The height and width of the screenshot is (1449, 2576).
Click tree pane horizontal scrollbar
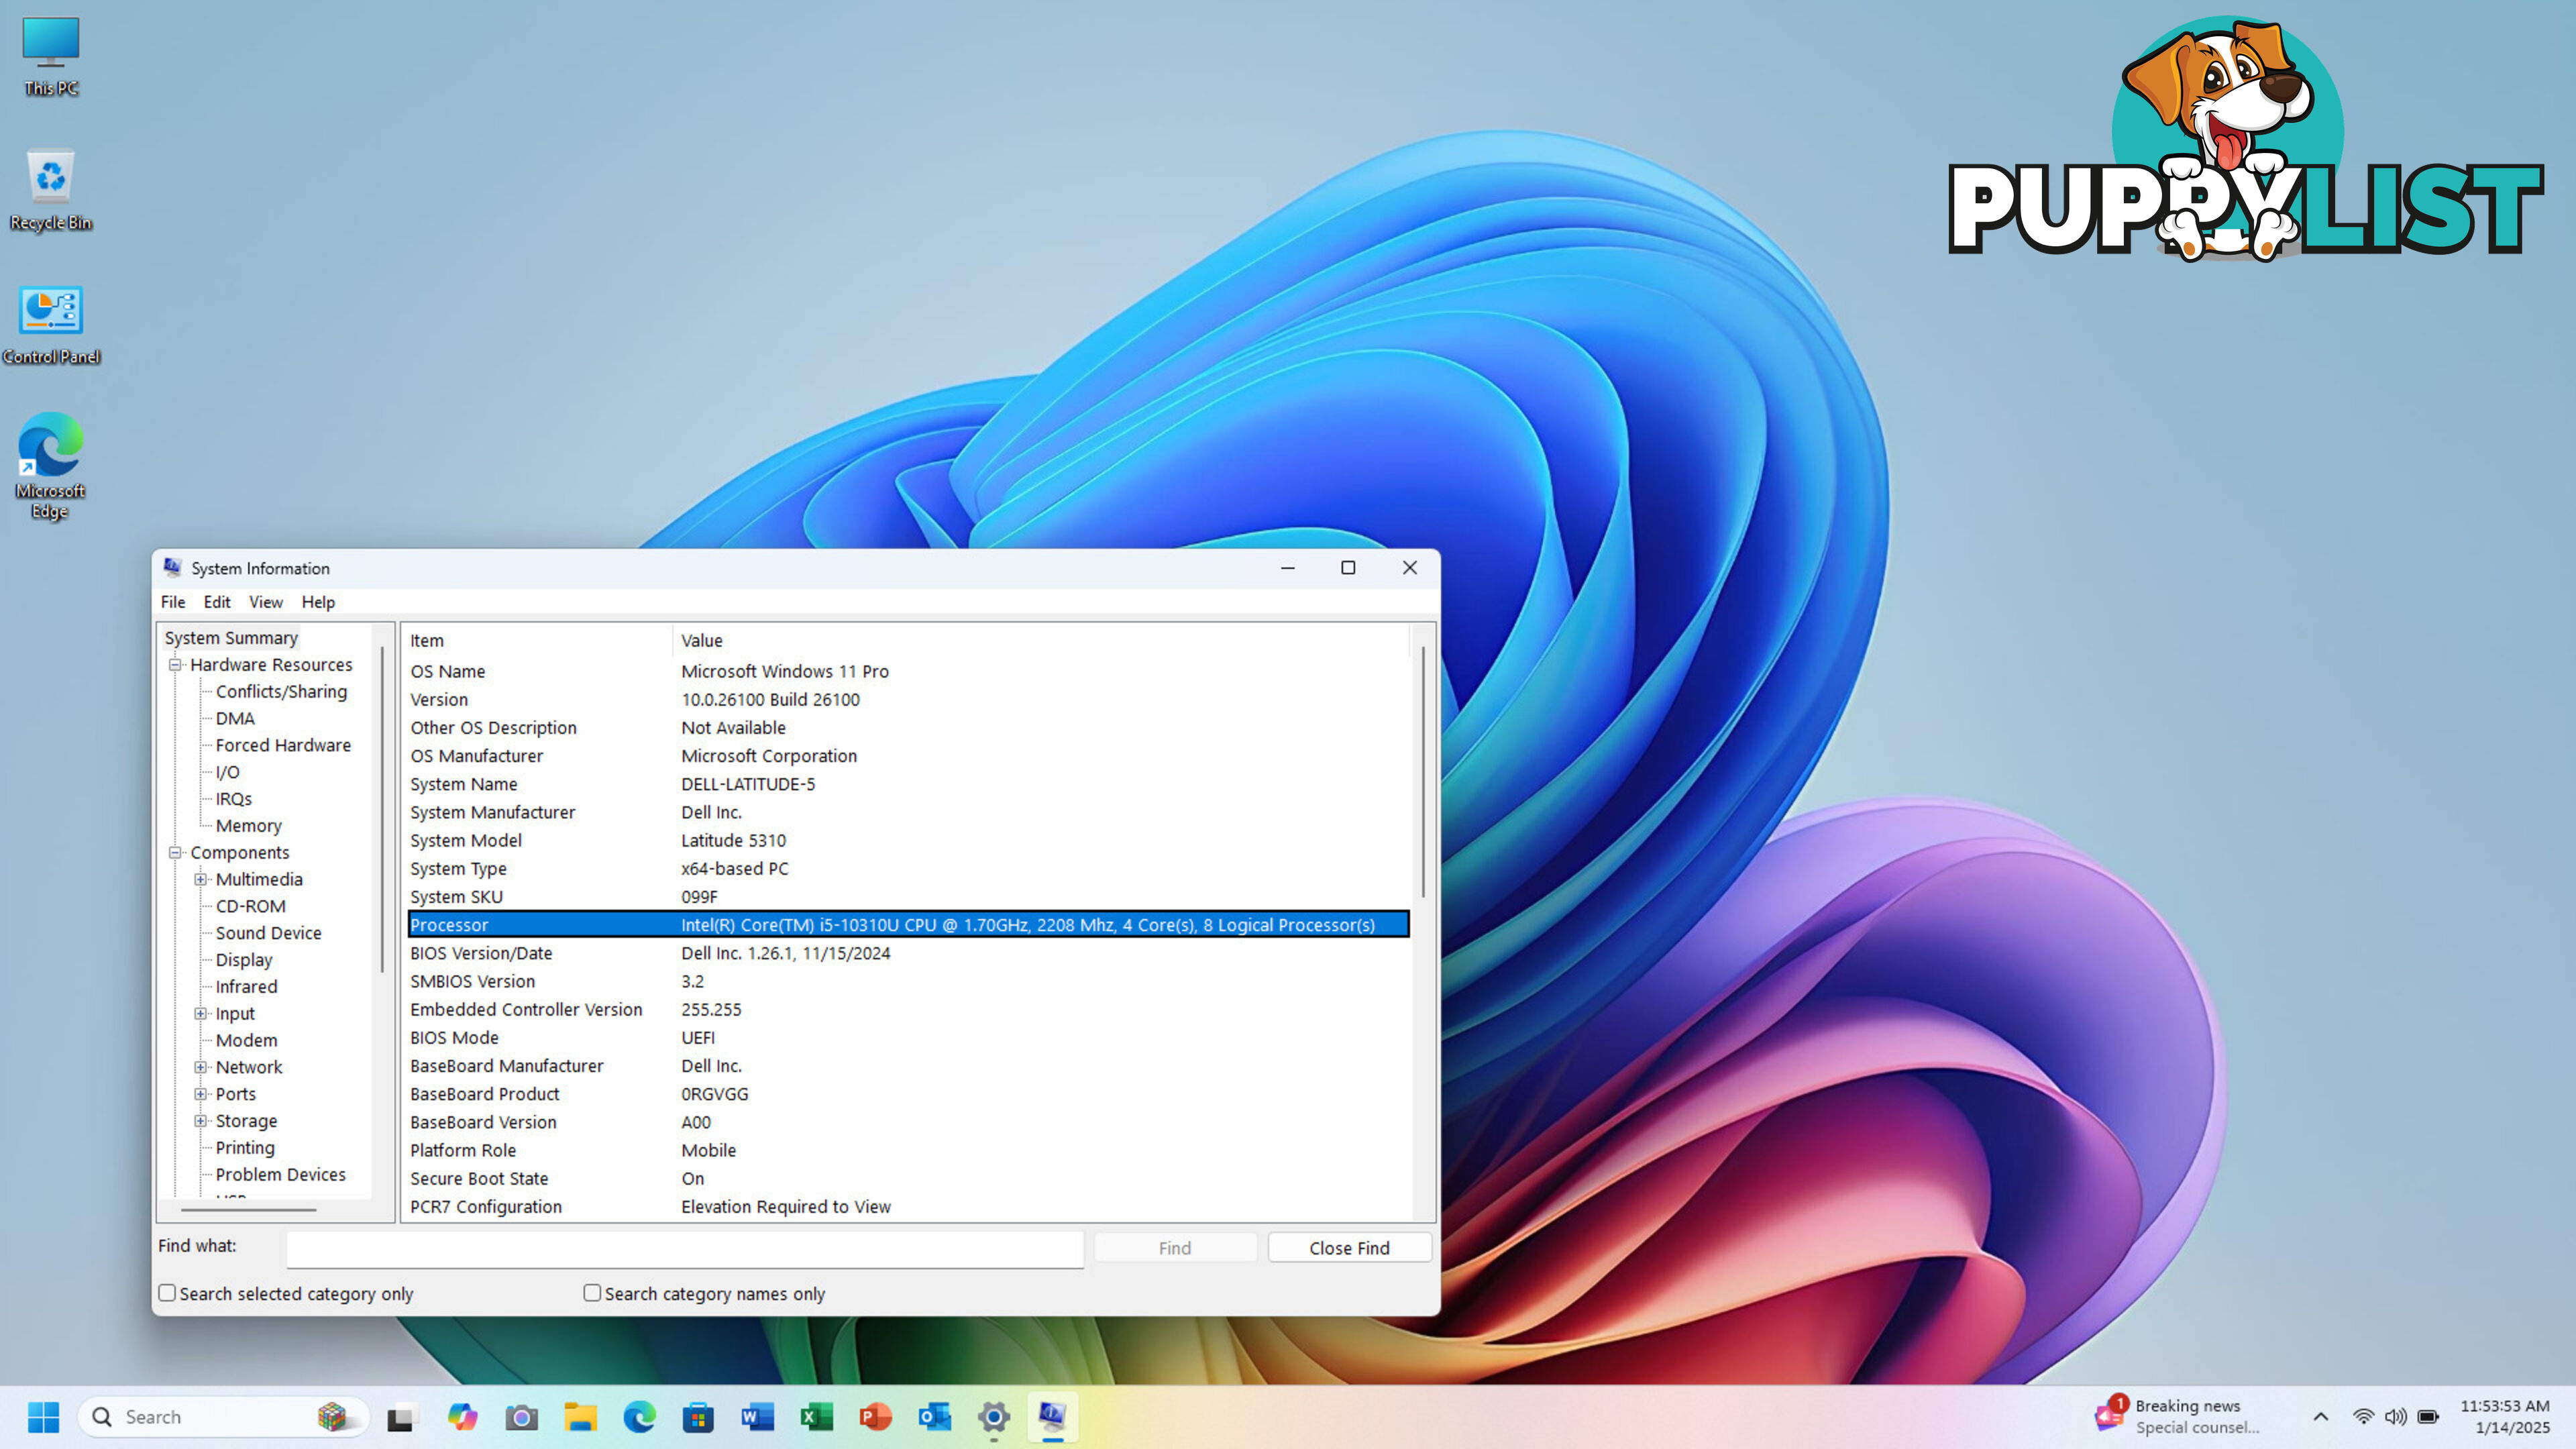coord(247,1210)
